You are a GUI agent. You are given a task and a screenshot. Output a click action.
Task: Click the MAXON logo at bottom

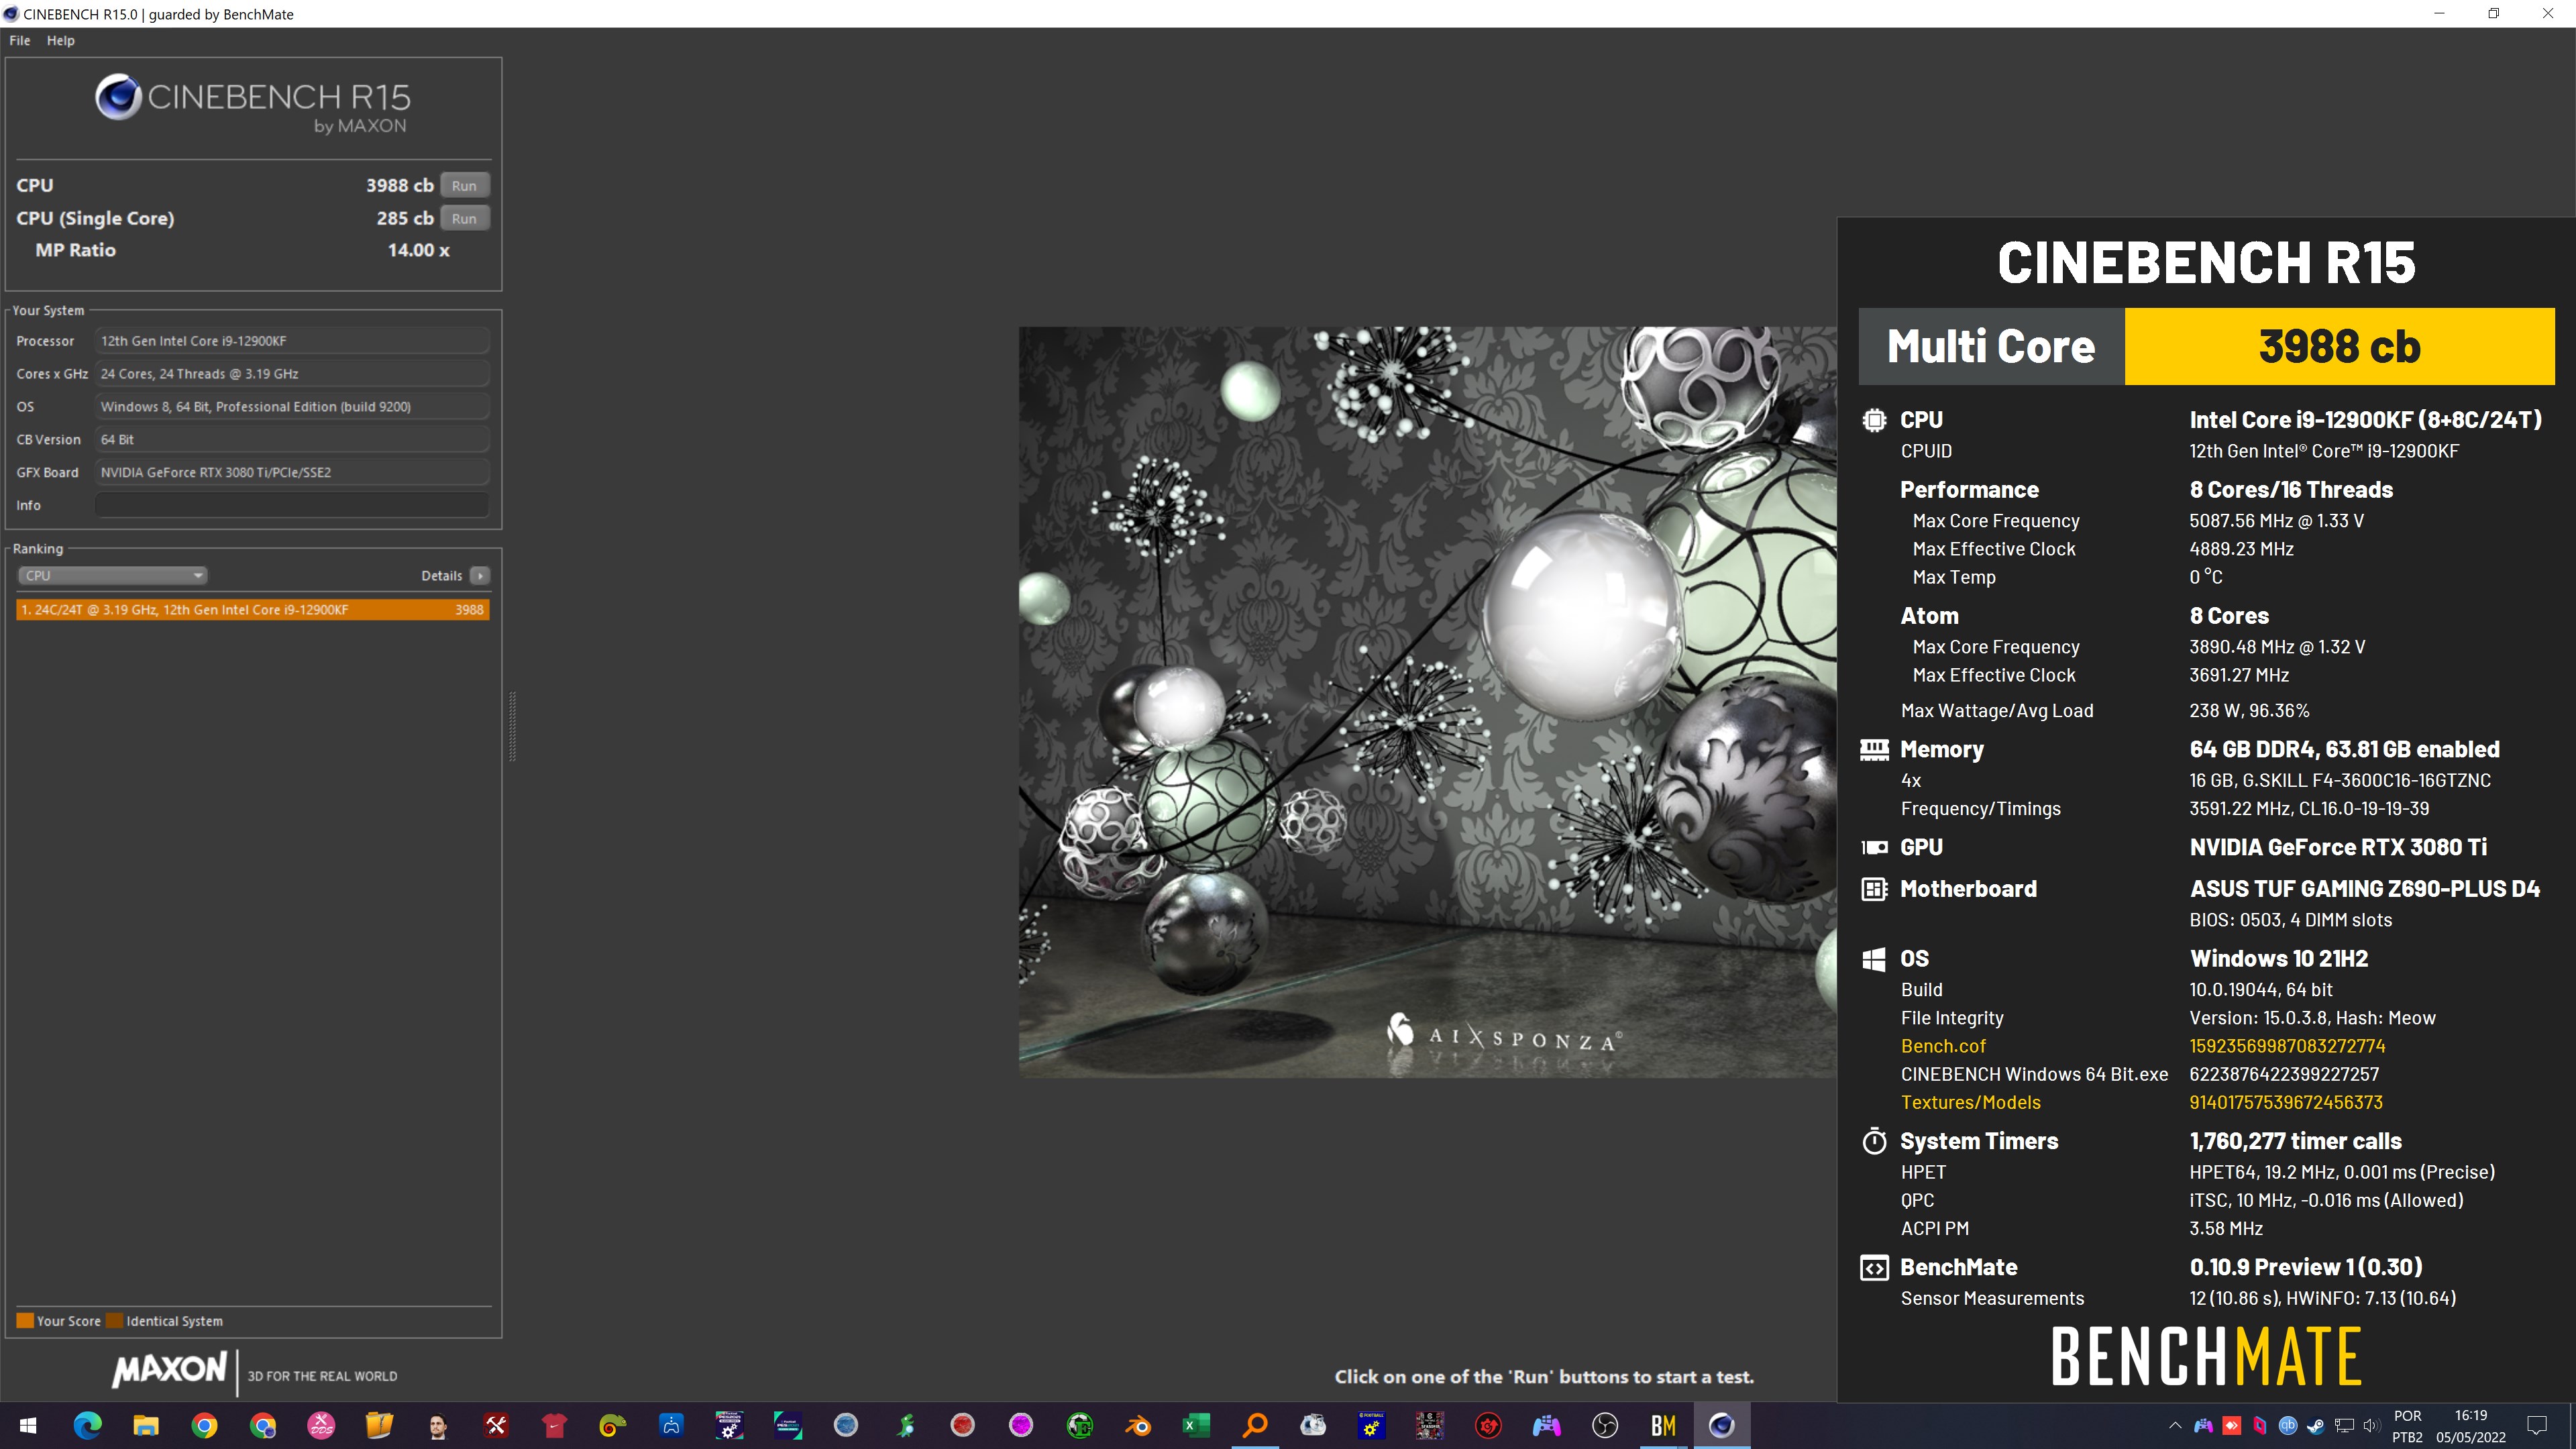(171, 1370)
